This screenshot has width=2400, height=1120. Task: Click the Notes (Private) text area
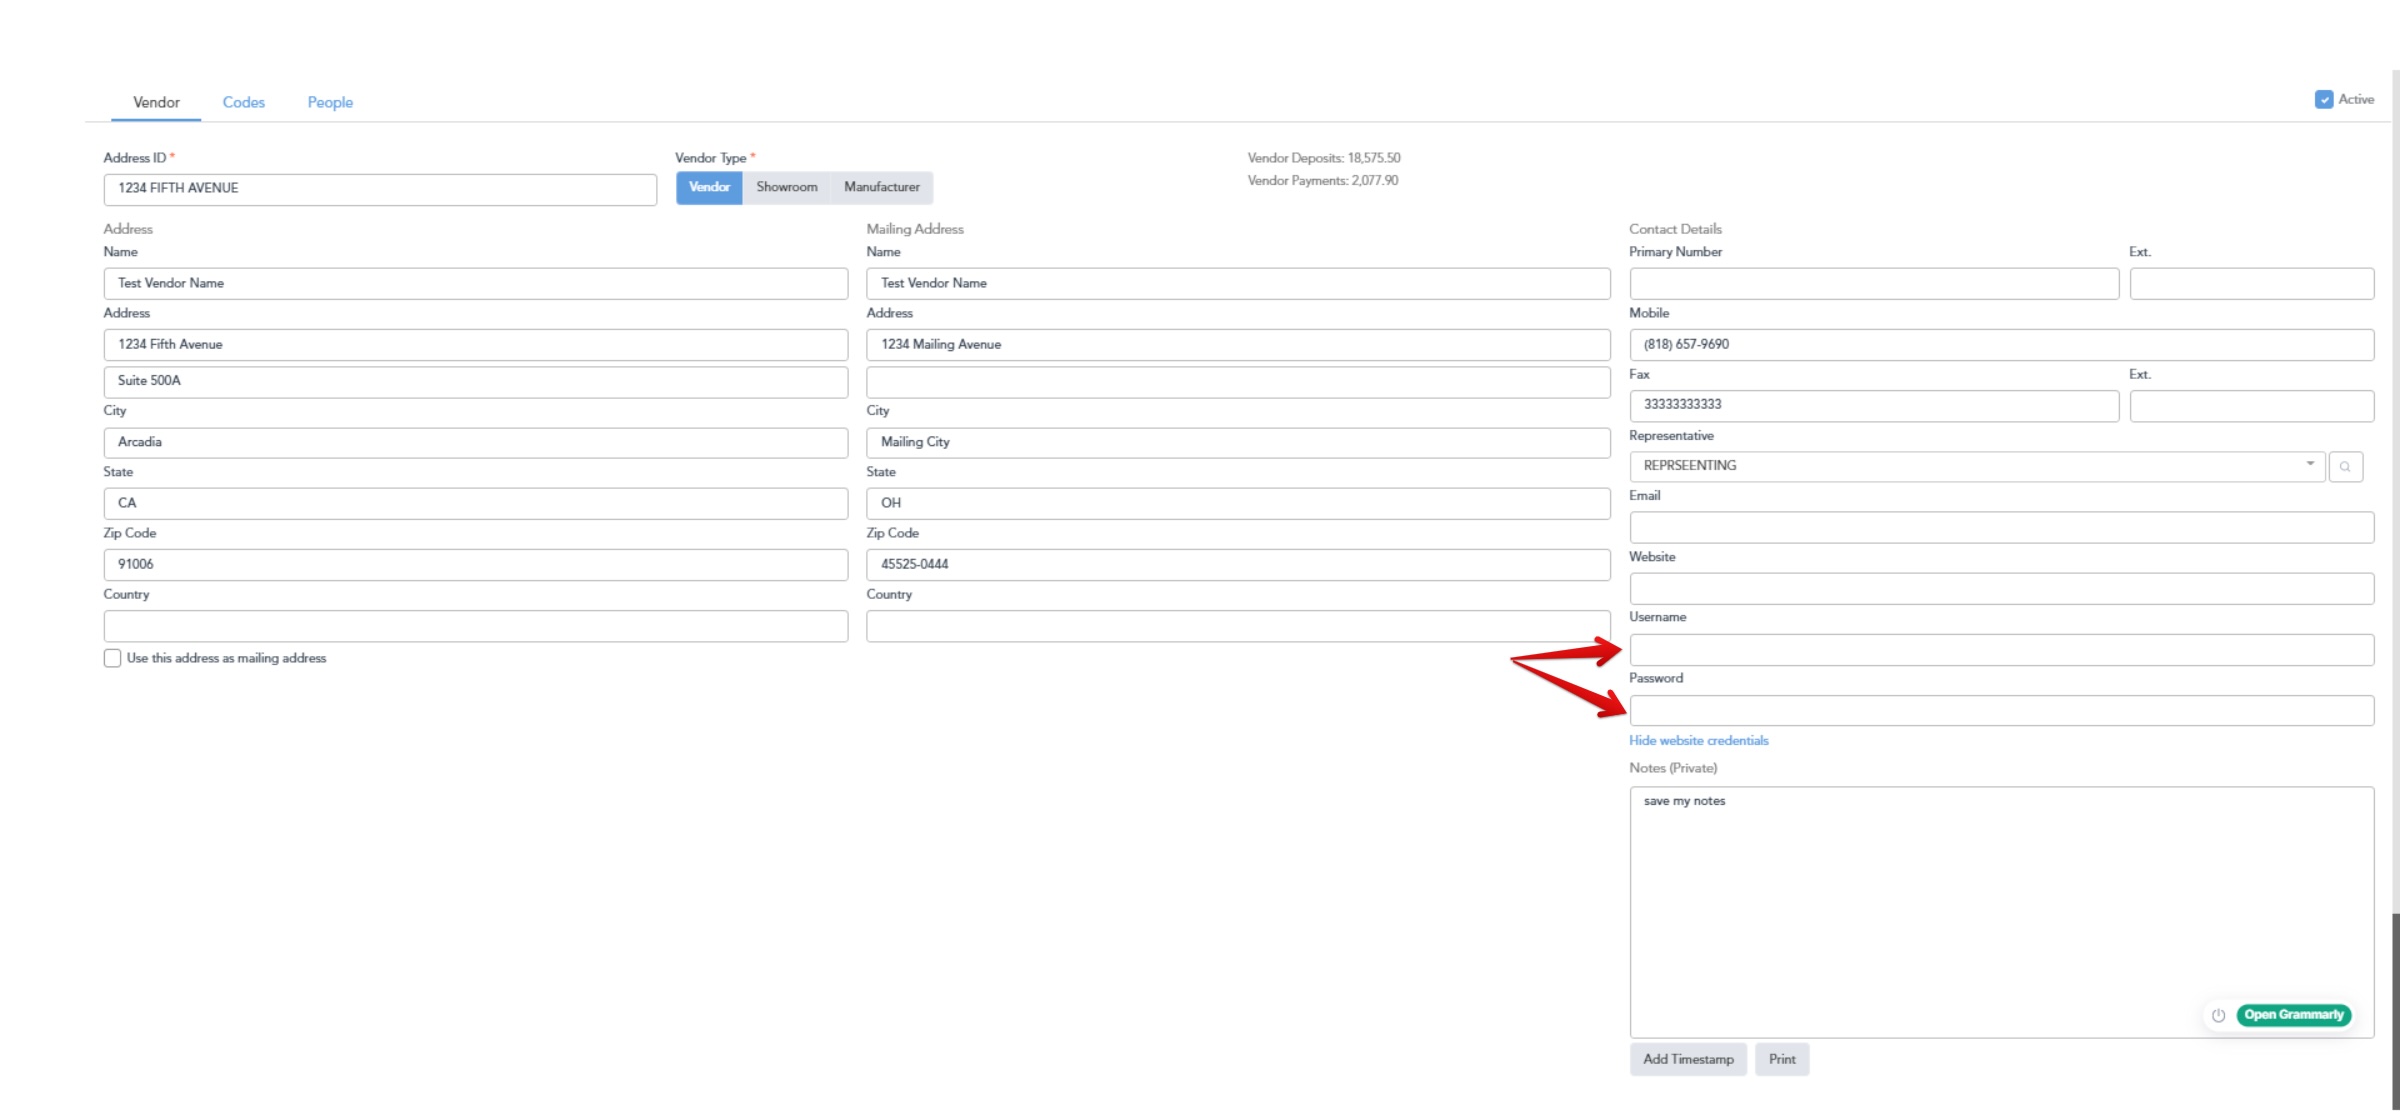point(2001,912)
